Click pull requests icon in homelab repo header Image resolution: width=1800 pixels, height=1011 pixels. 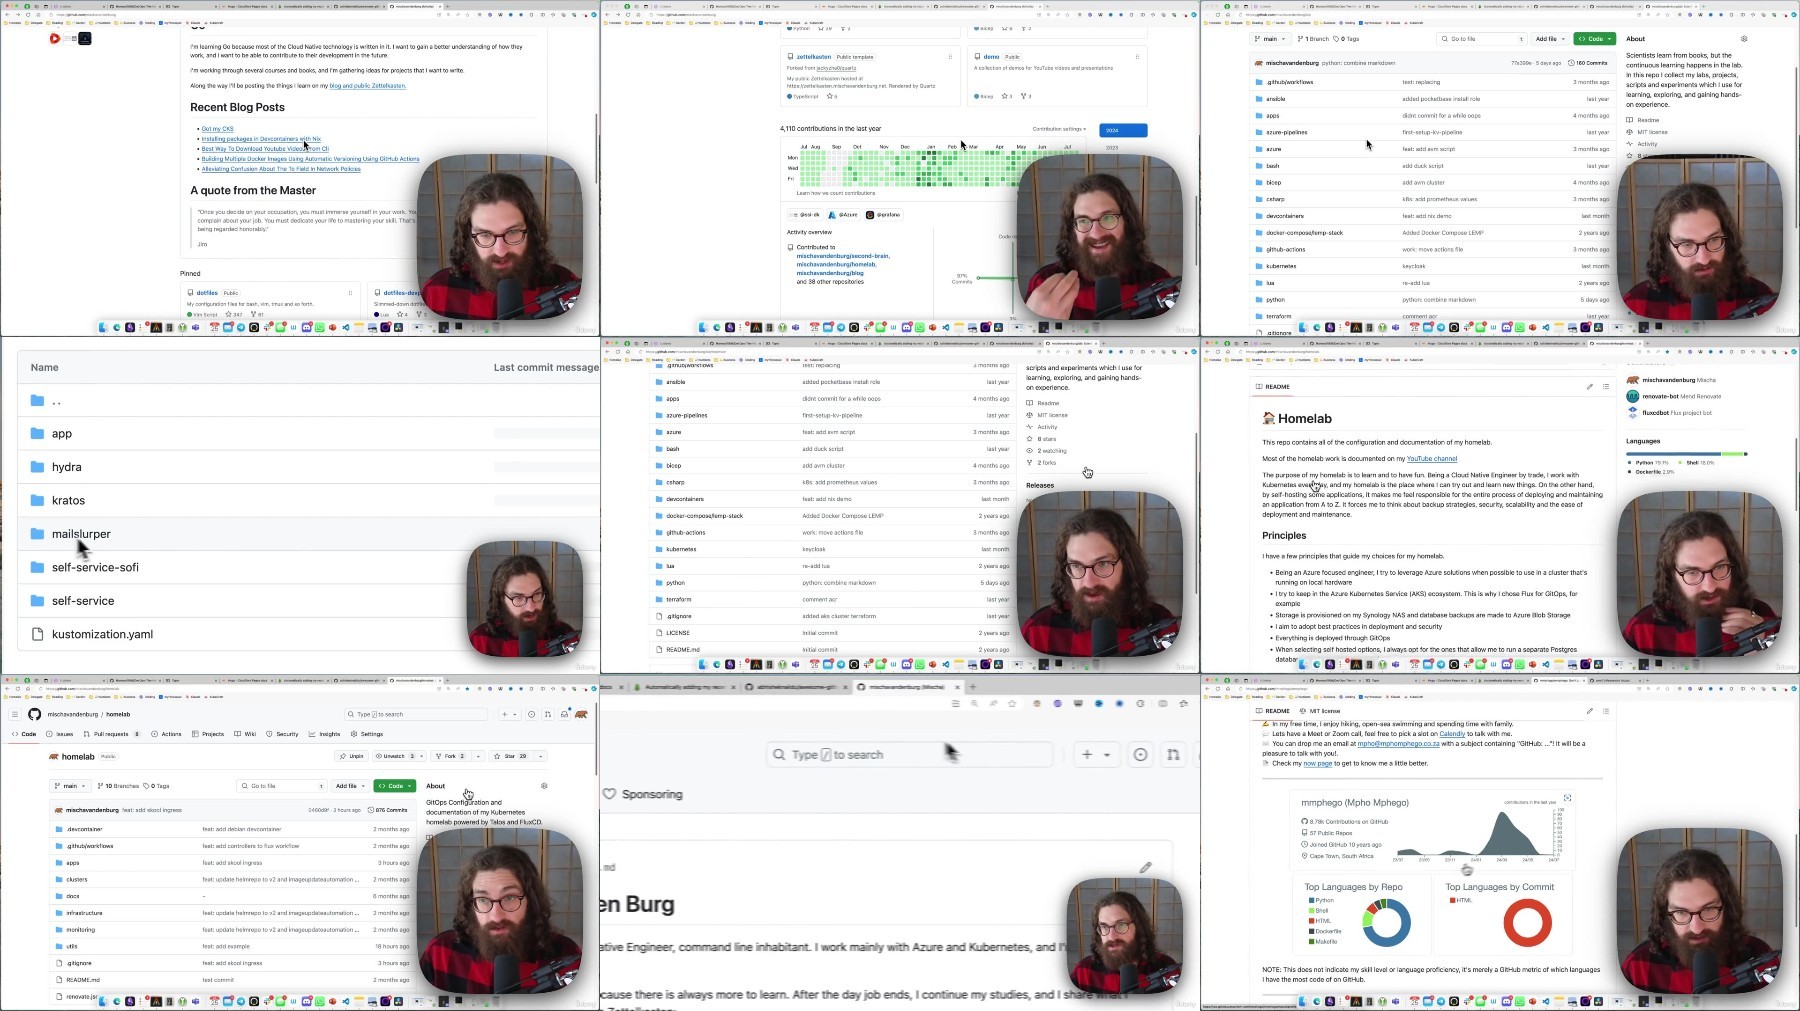[548, 714]
